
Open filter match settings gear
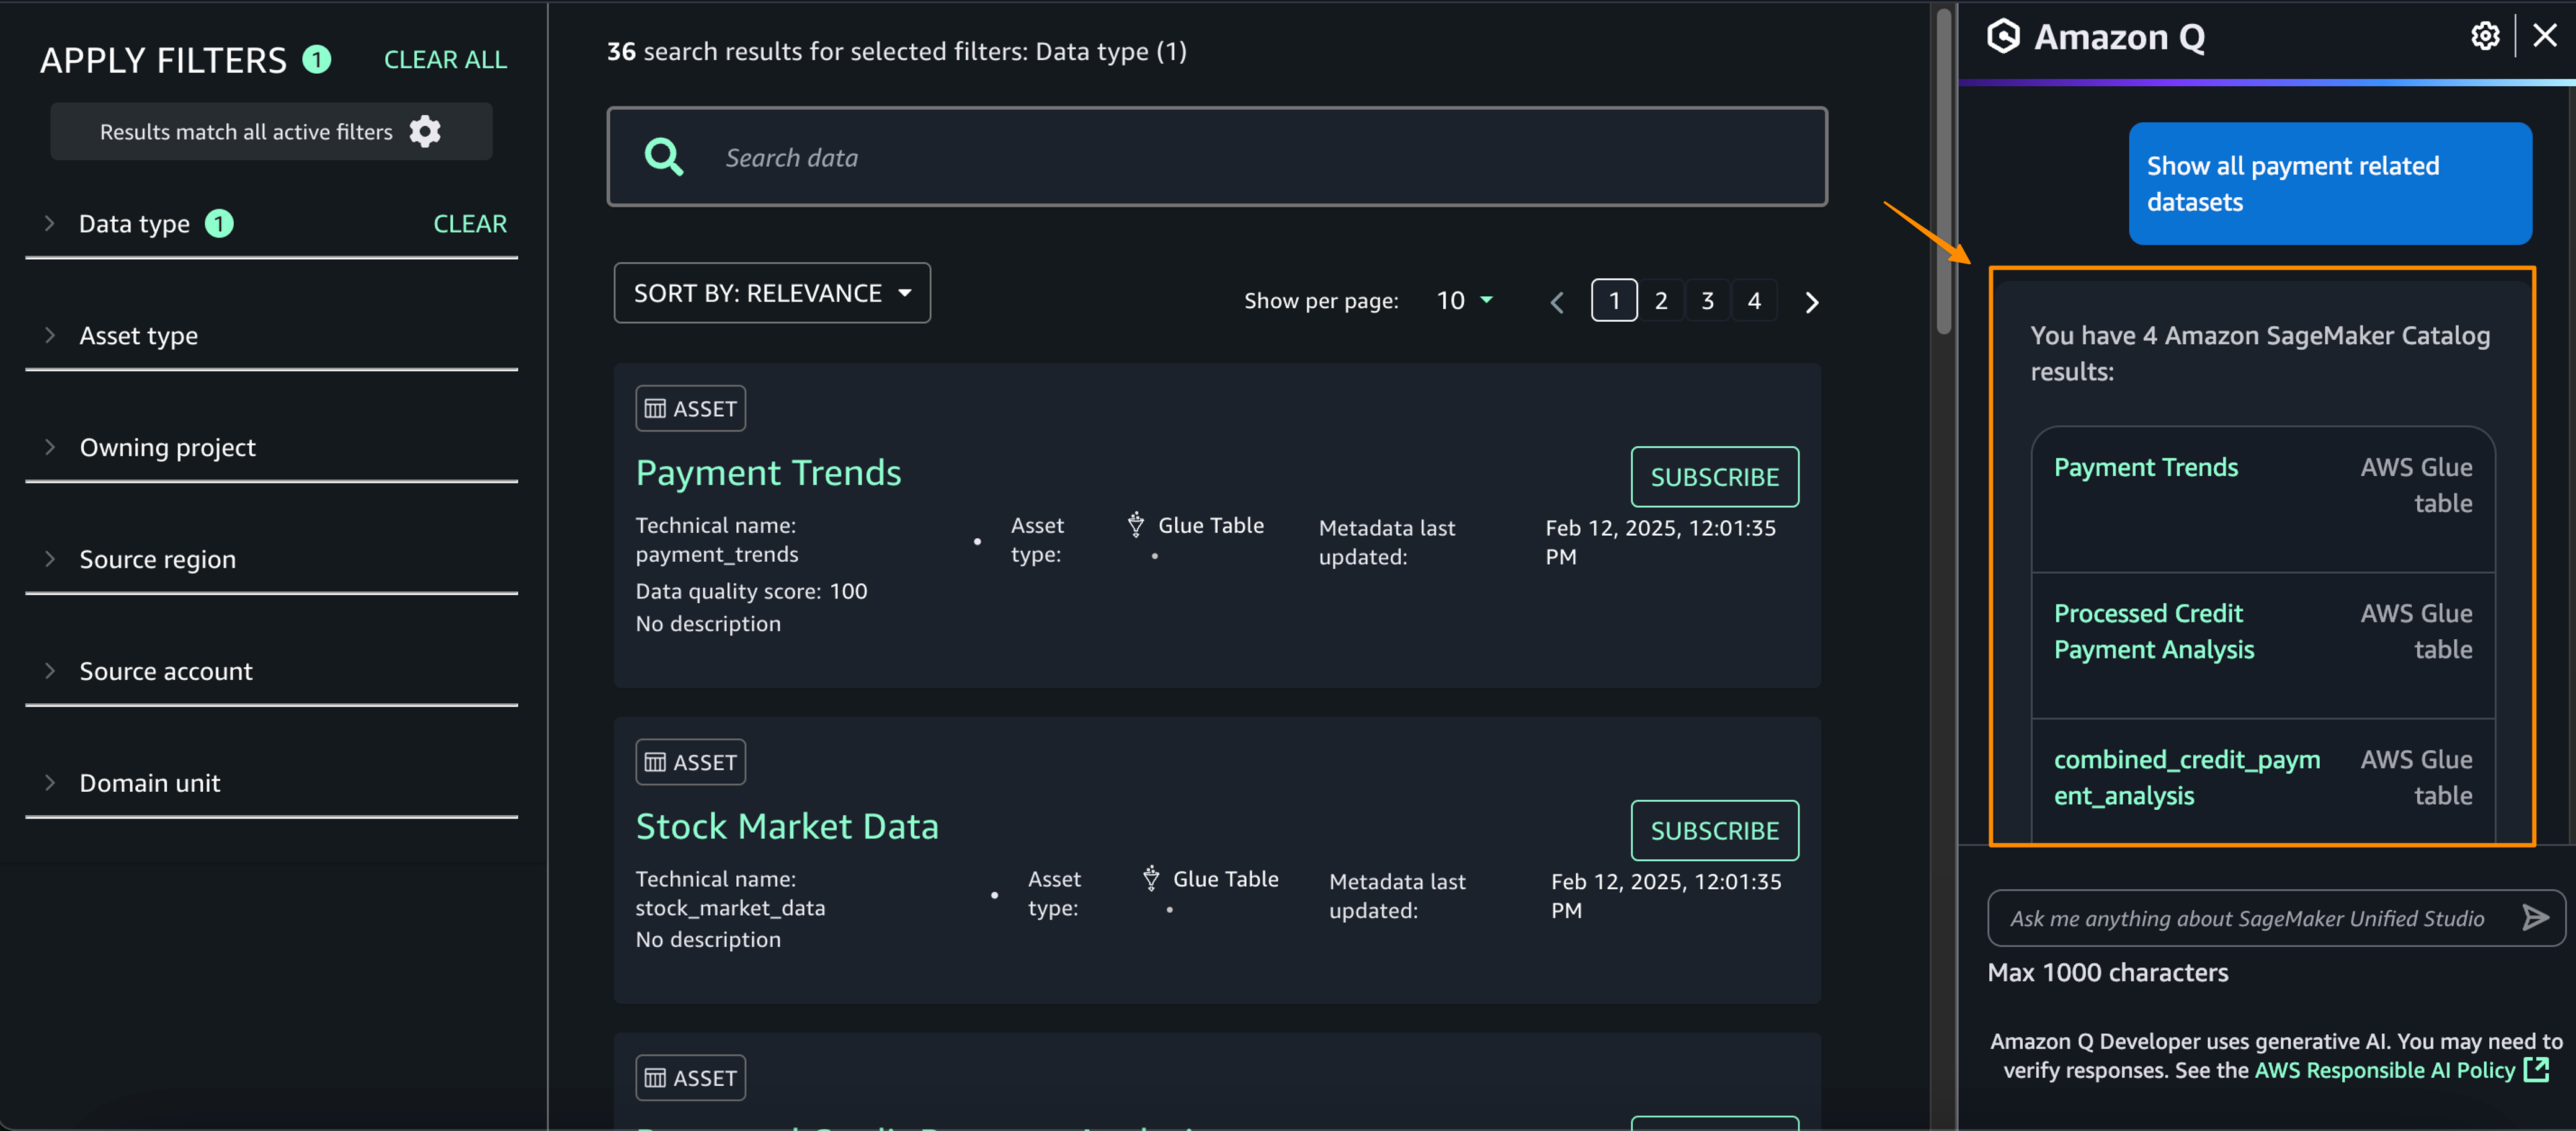click(x=425, y=131)
